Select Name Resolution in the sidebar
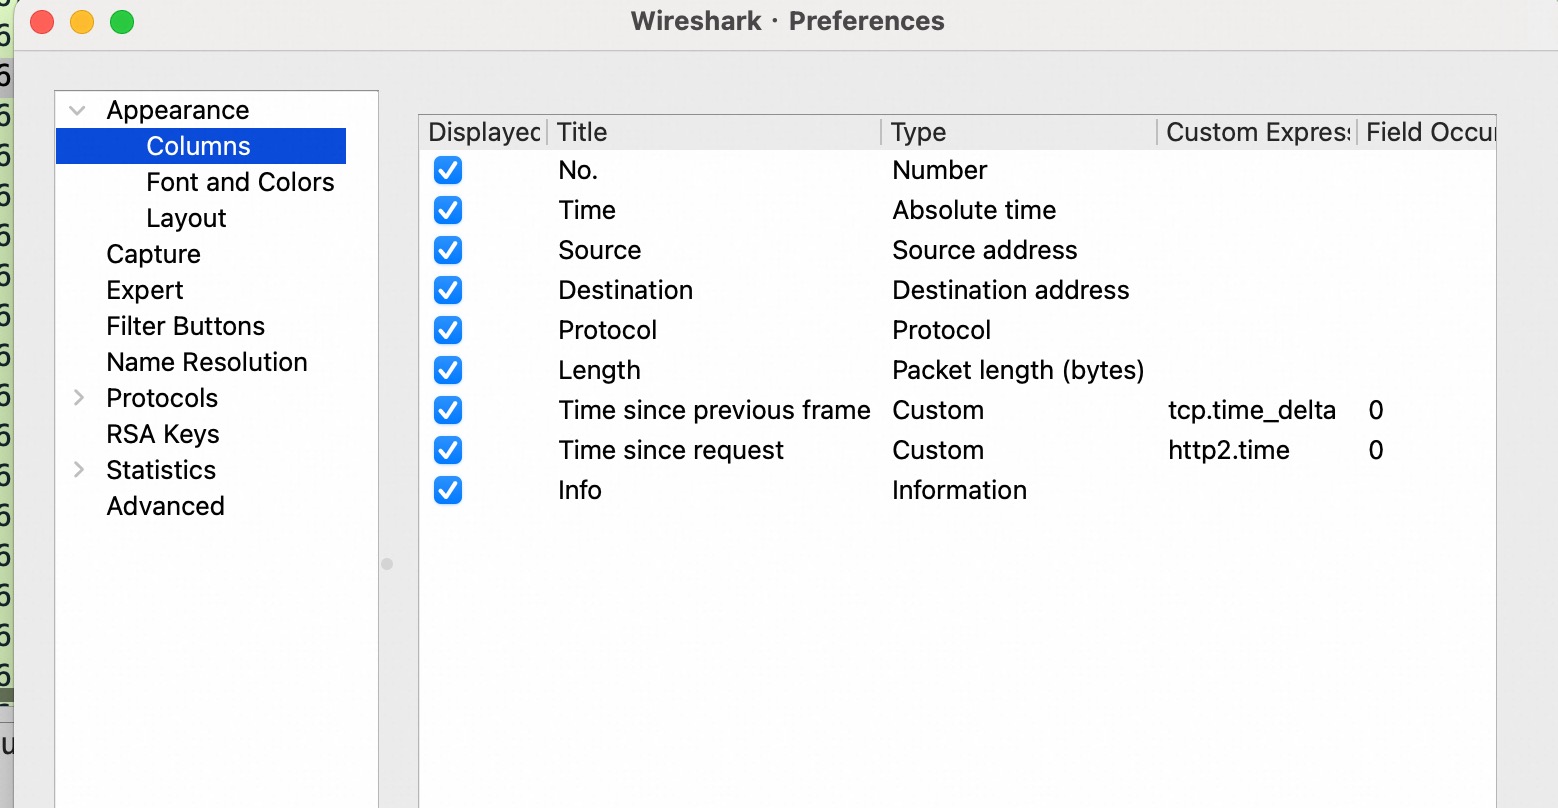Image resolution: width=1558 pixels, height=808 pixels. pyautogui.click(x=207, y=362)
